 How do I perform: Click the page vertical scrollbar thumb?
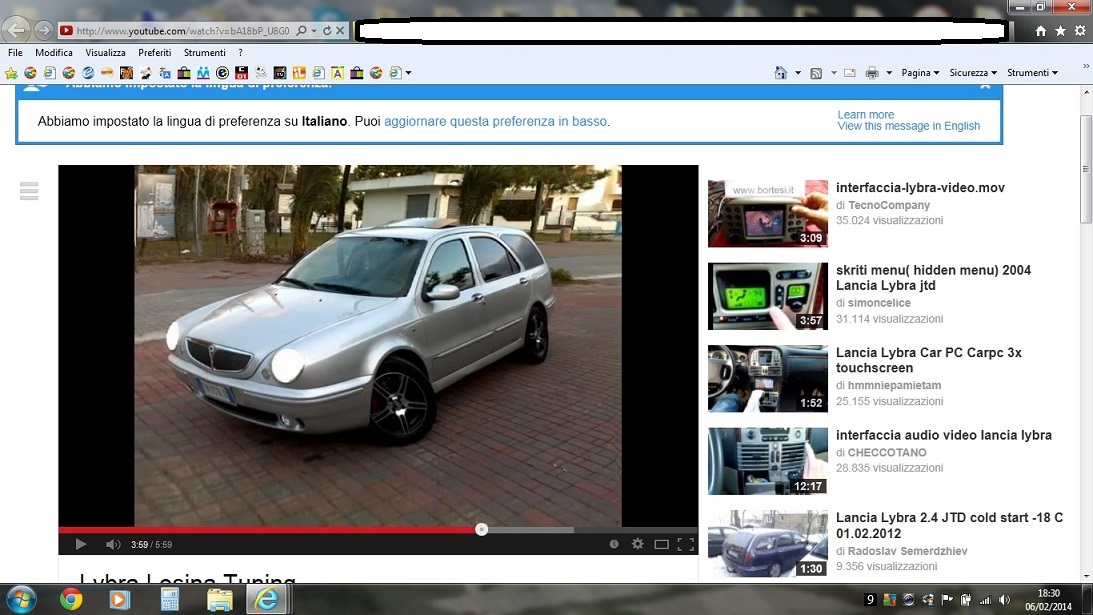tap(1085, 169)
